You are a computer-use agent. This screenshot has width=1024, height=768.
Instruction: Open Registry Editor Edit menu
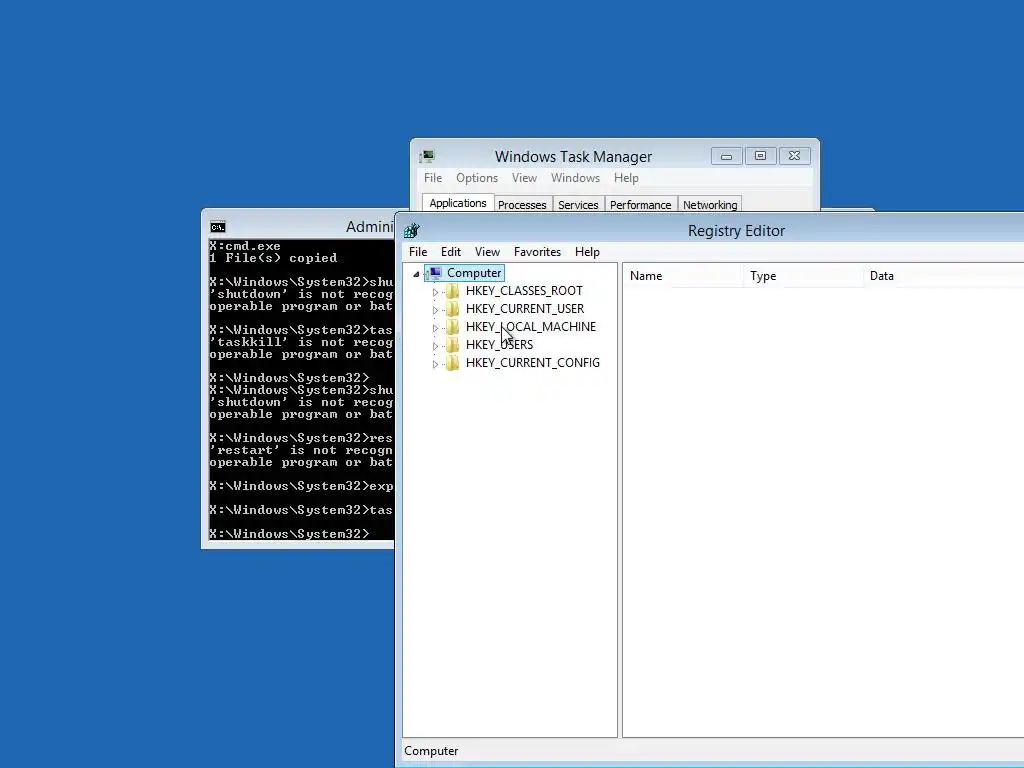pyautogui.click(x=451, y=252)
